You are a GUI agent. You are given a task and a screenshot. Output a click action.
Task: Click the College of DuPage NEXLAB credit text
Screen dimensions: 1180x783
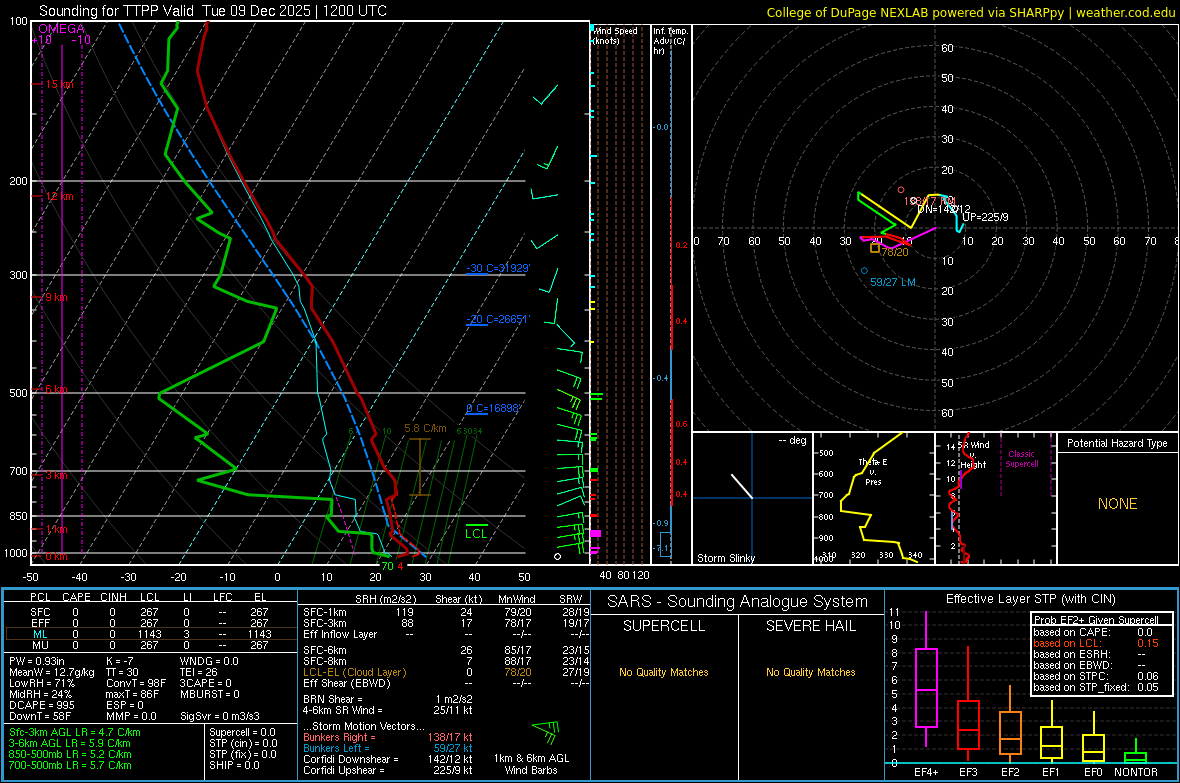point(970,12)
